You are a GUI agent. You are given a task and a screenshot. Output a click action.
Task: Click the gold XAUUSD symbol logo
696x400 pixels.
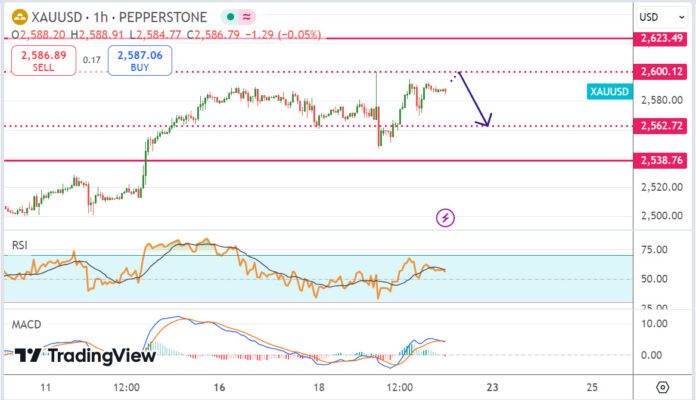coord(16,17)
